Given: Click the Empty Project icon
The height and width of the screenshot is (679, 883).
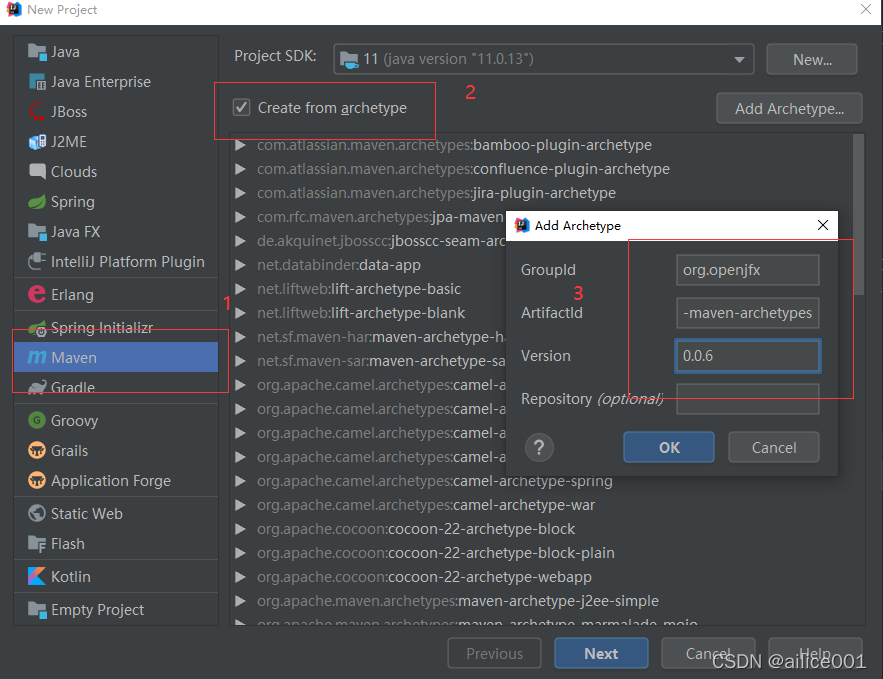Looking at the screenshot, I should [37, 609].
